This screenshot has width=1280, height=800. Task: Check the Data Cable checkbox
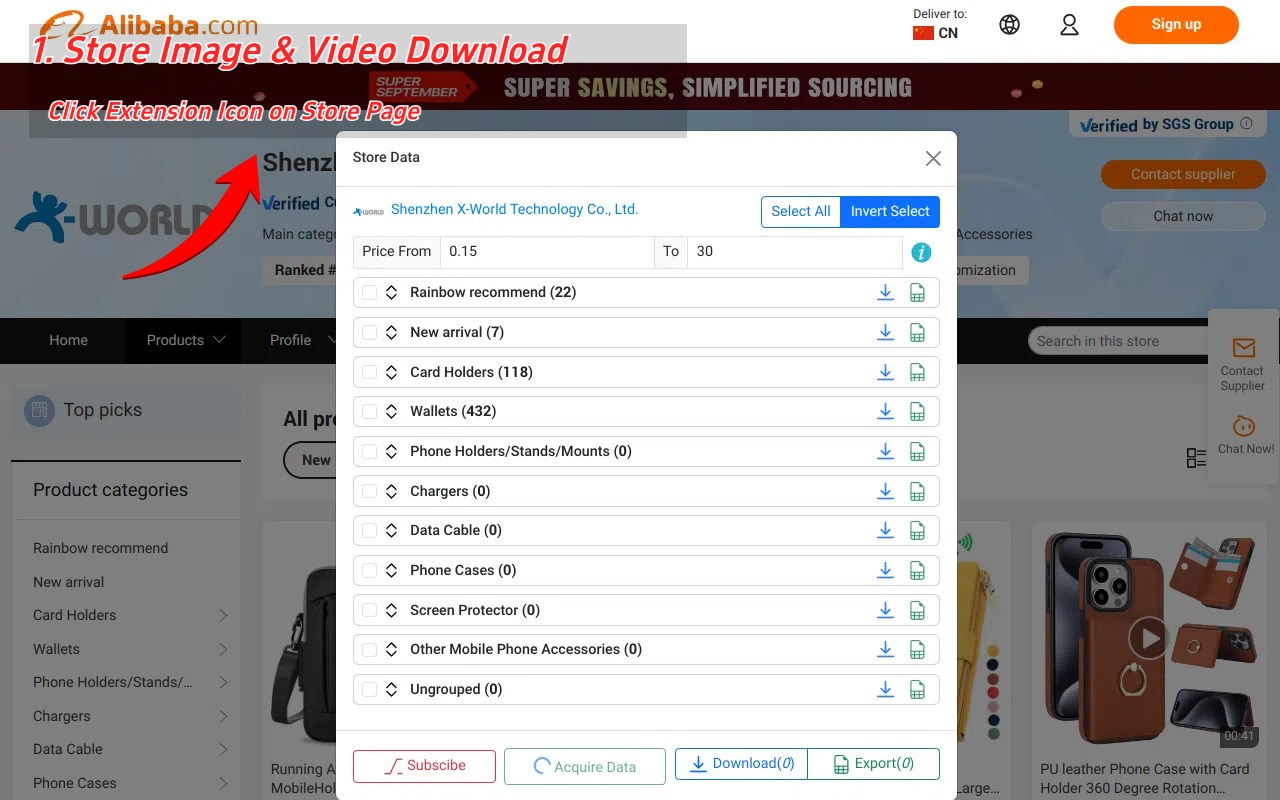coord(369,530)
